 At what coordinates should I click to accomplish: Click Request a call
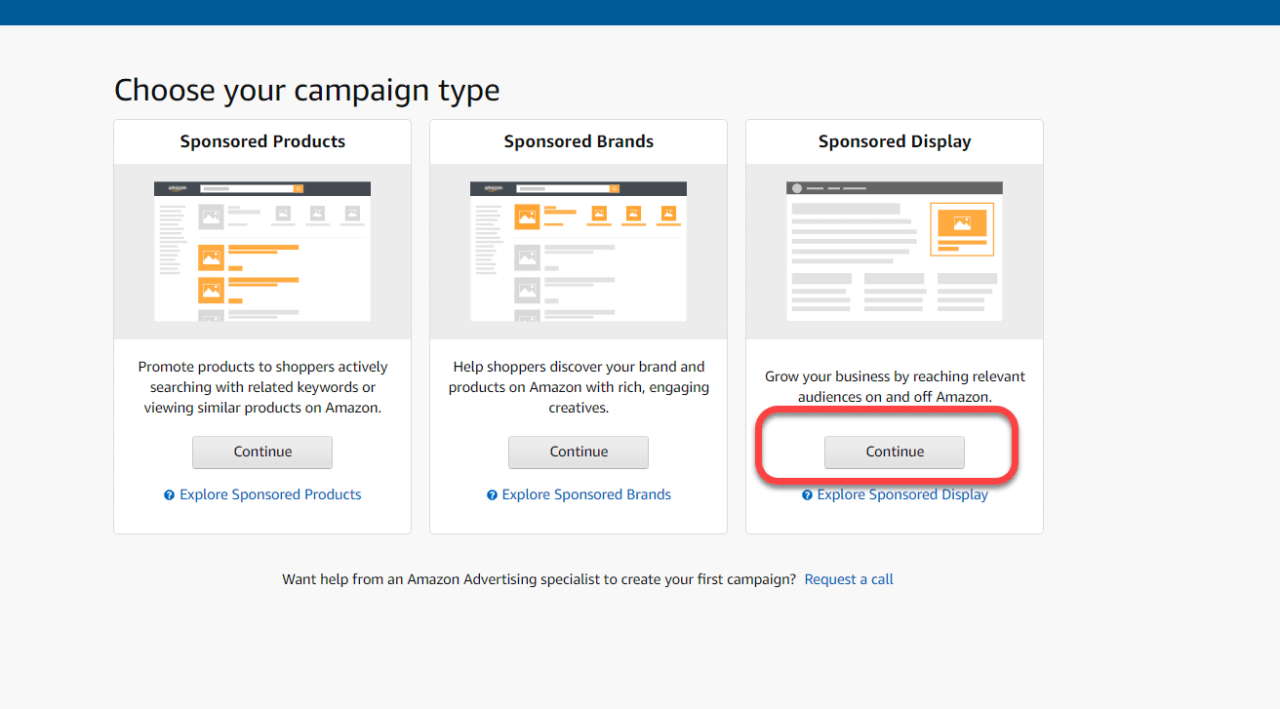coord(848,579)
